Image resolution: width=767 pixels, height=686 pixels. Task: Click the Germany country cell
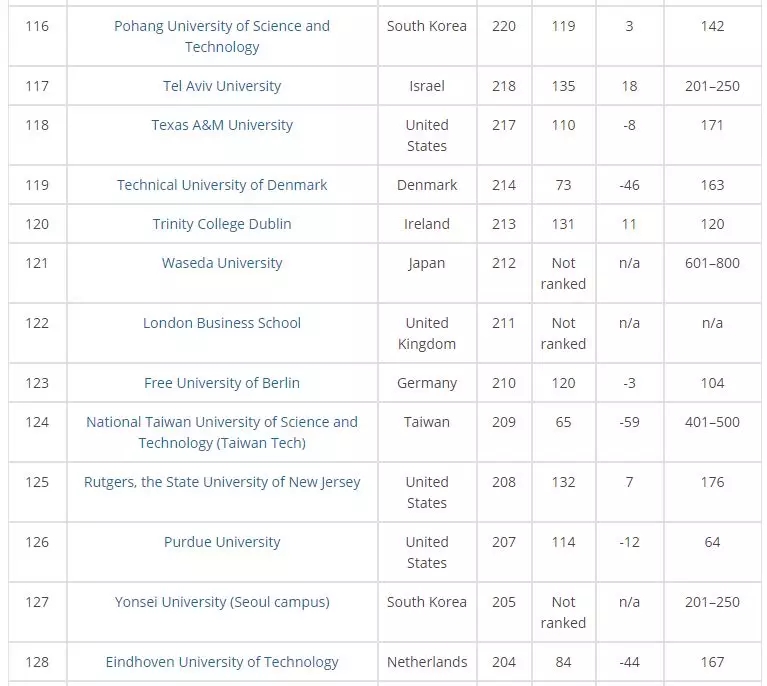[x=427, y=383]
